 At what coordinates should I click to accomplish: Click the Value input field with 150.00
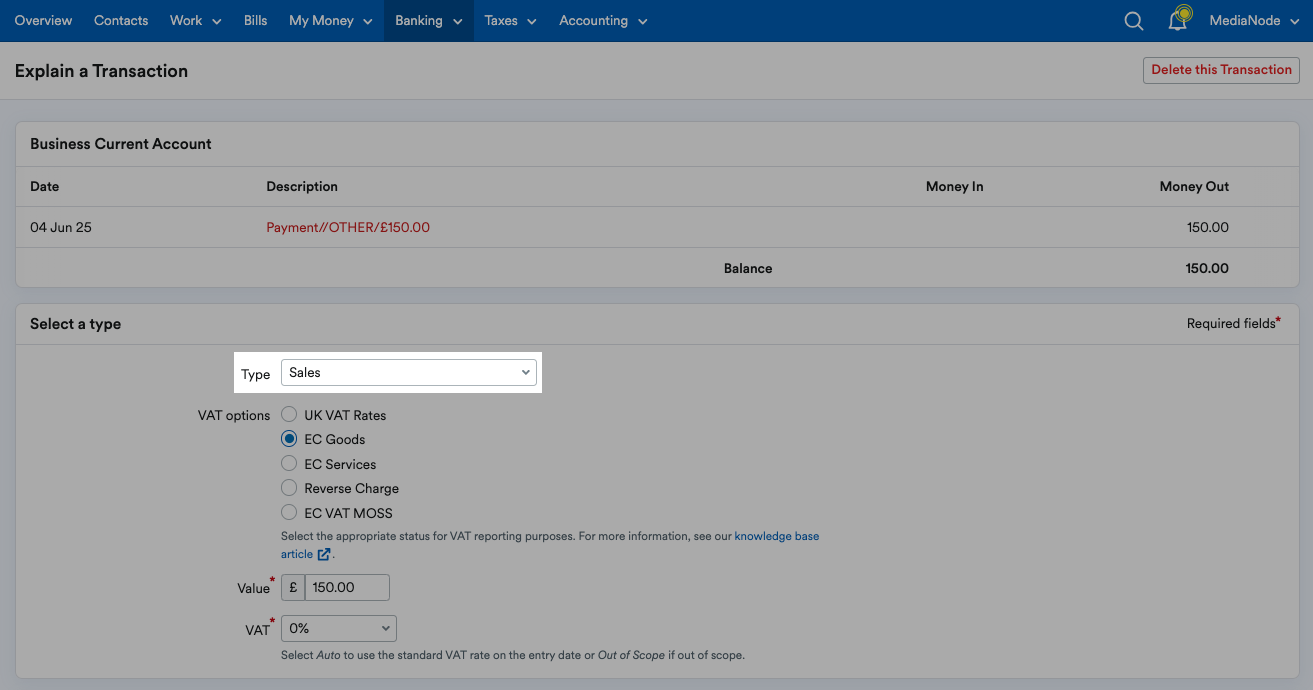coord(346,587)
